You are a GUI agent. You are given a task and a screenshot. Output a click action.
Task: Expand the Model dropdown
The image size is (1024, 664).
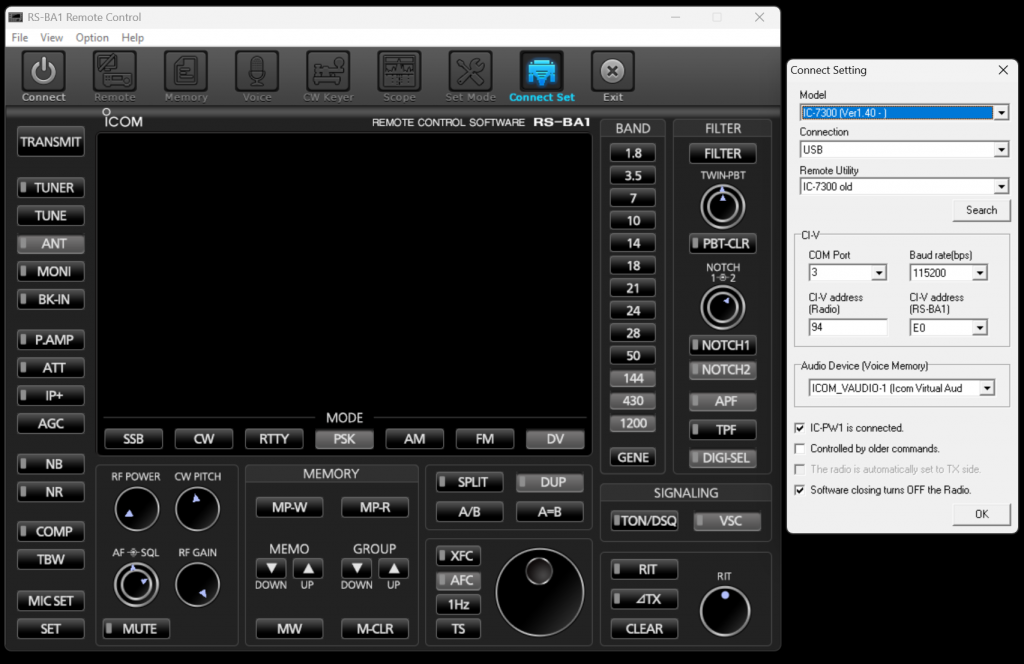point(1001,113)
